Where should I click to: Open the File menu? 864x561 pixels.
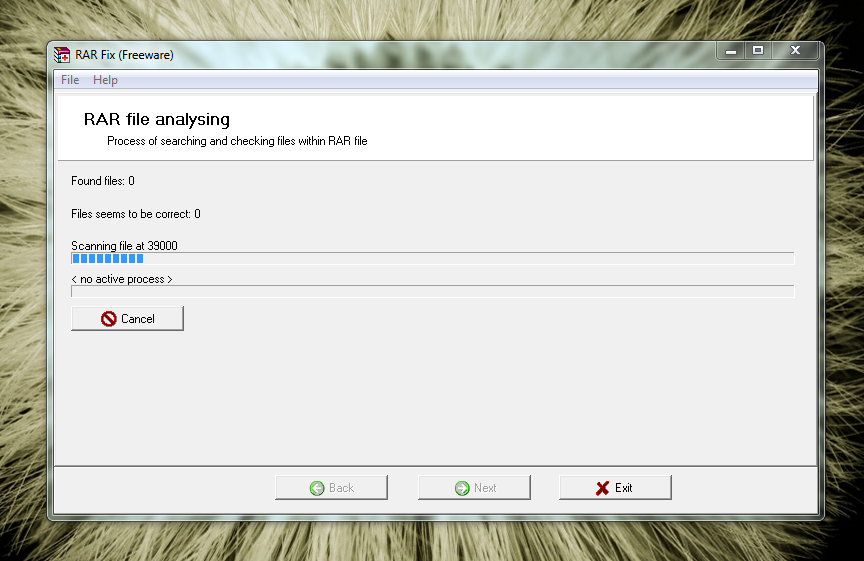(70, 80)
